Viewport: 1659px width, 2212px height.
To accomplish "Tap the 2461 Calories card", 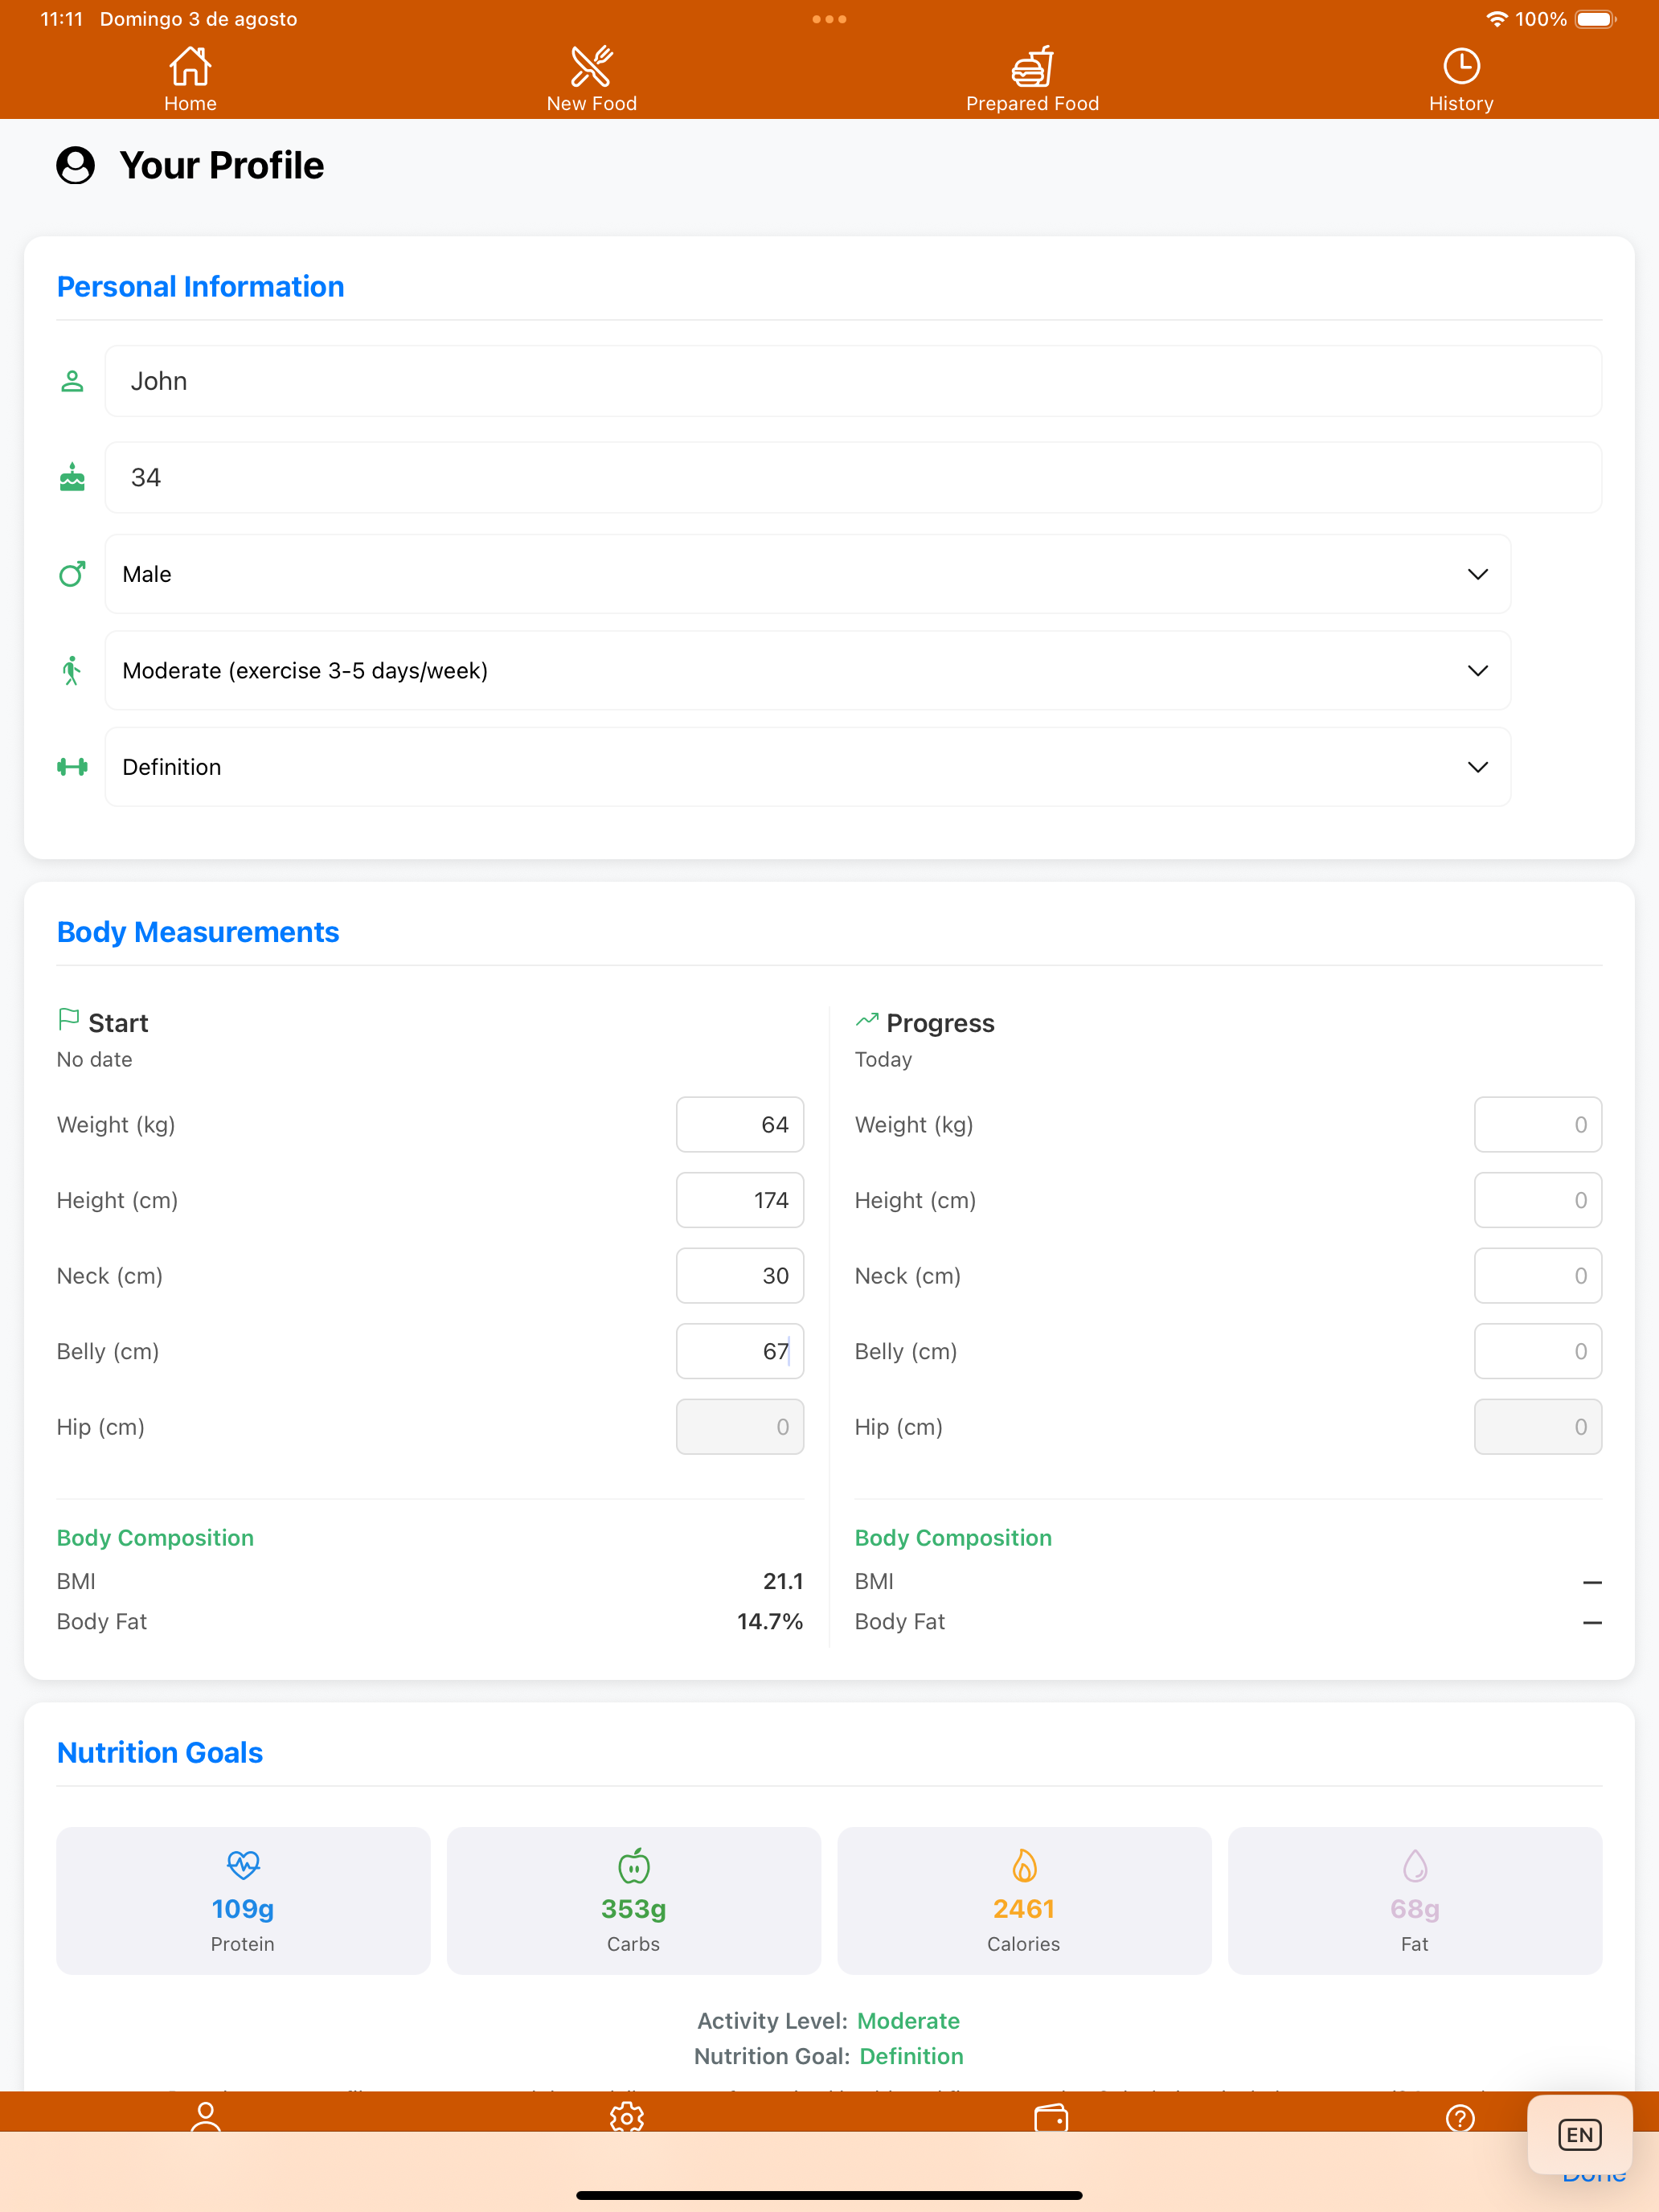I will point(1024,1900).
